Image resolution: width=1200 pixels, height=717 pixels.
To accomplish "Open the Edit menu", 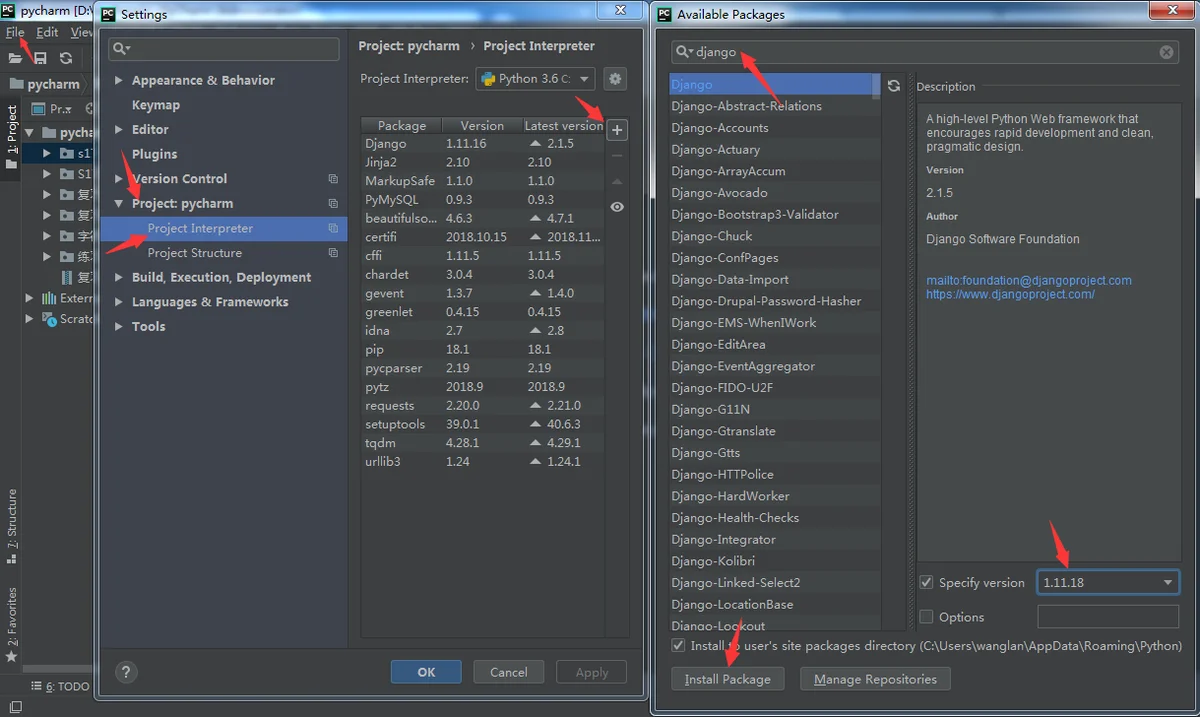I will [x=47, y=32].
